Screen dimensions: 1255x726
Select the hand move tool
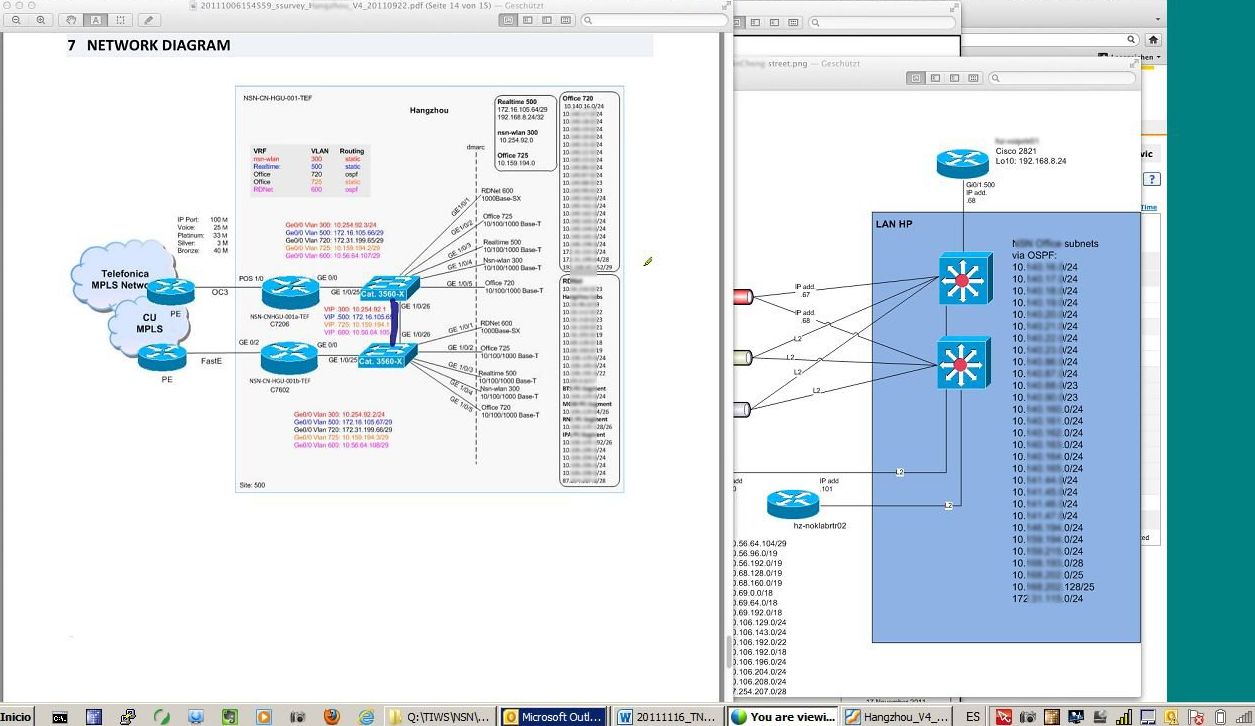[72, 20]
